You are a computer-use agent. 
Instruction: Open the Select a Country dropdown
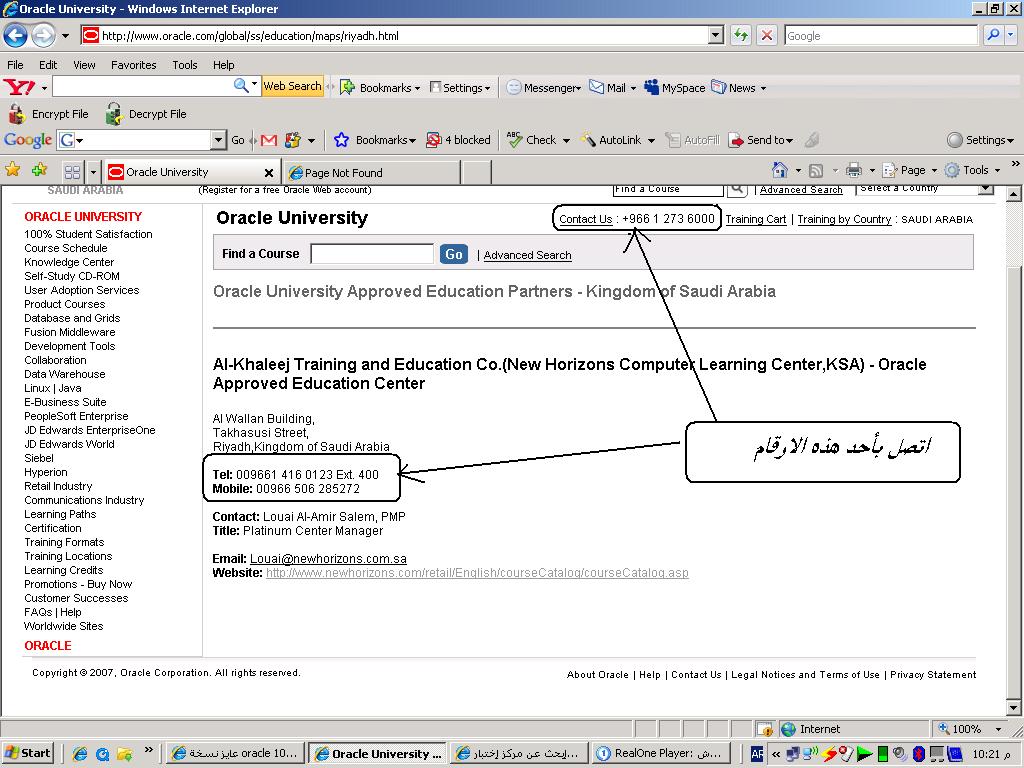coord(985,188)
